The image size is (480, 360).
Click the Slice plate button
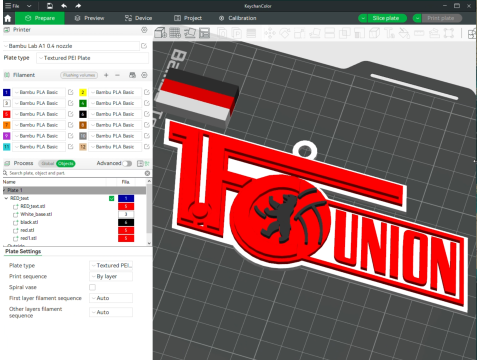(x=386, y=18)
